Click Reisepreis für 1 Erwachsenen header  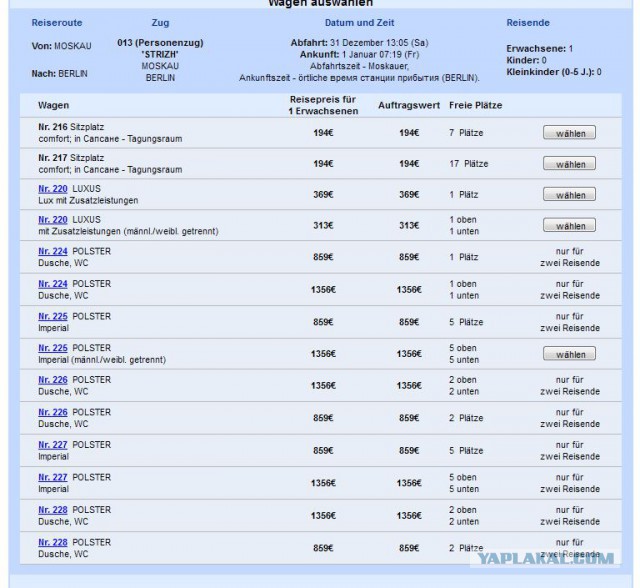(x=323, y=105)
